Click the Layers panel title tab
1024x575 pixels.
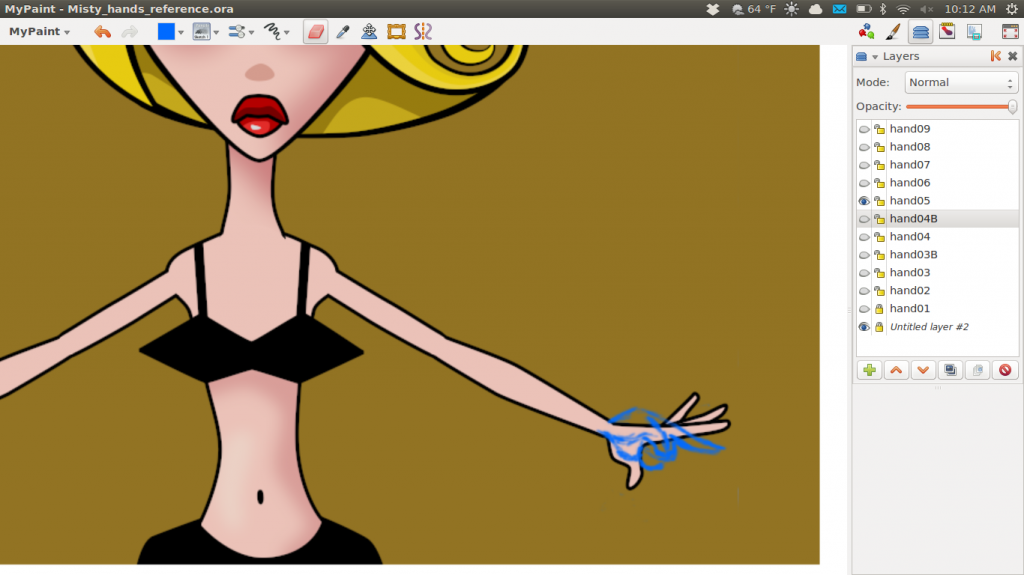click(x=901, y=56)
